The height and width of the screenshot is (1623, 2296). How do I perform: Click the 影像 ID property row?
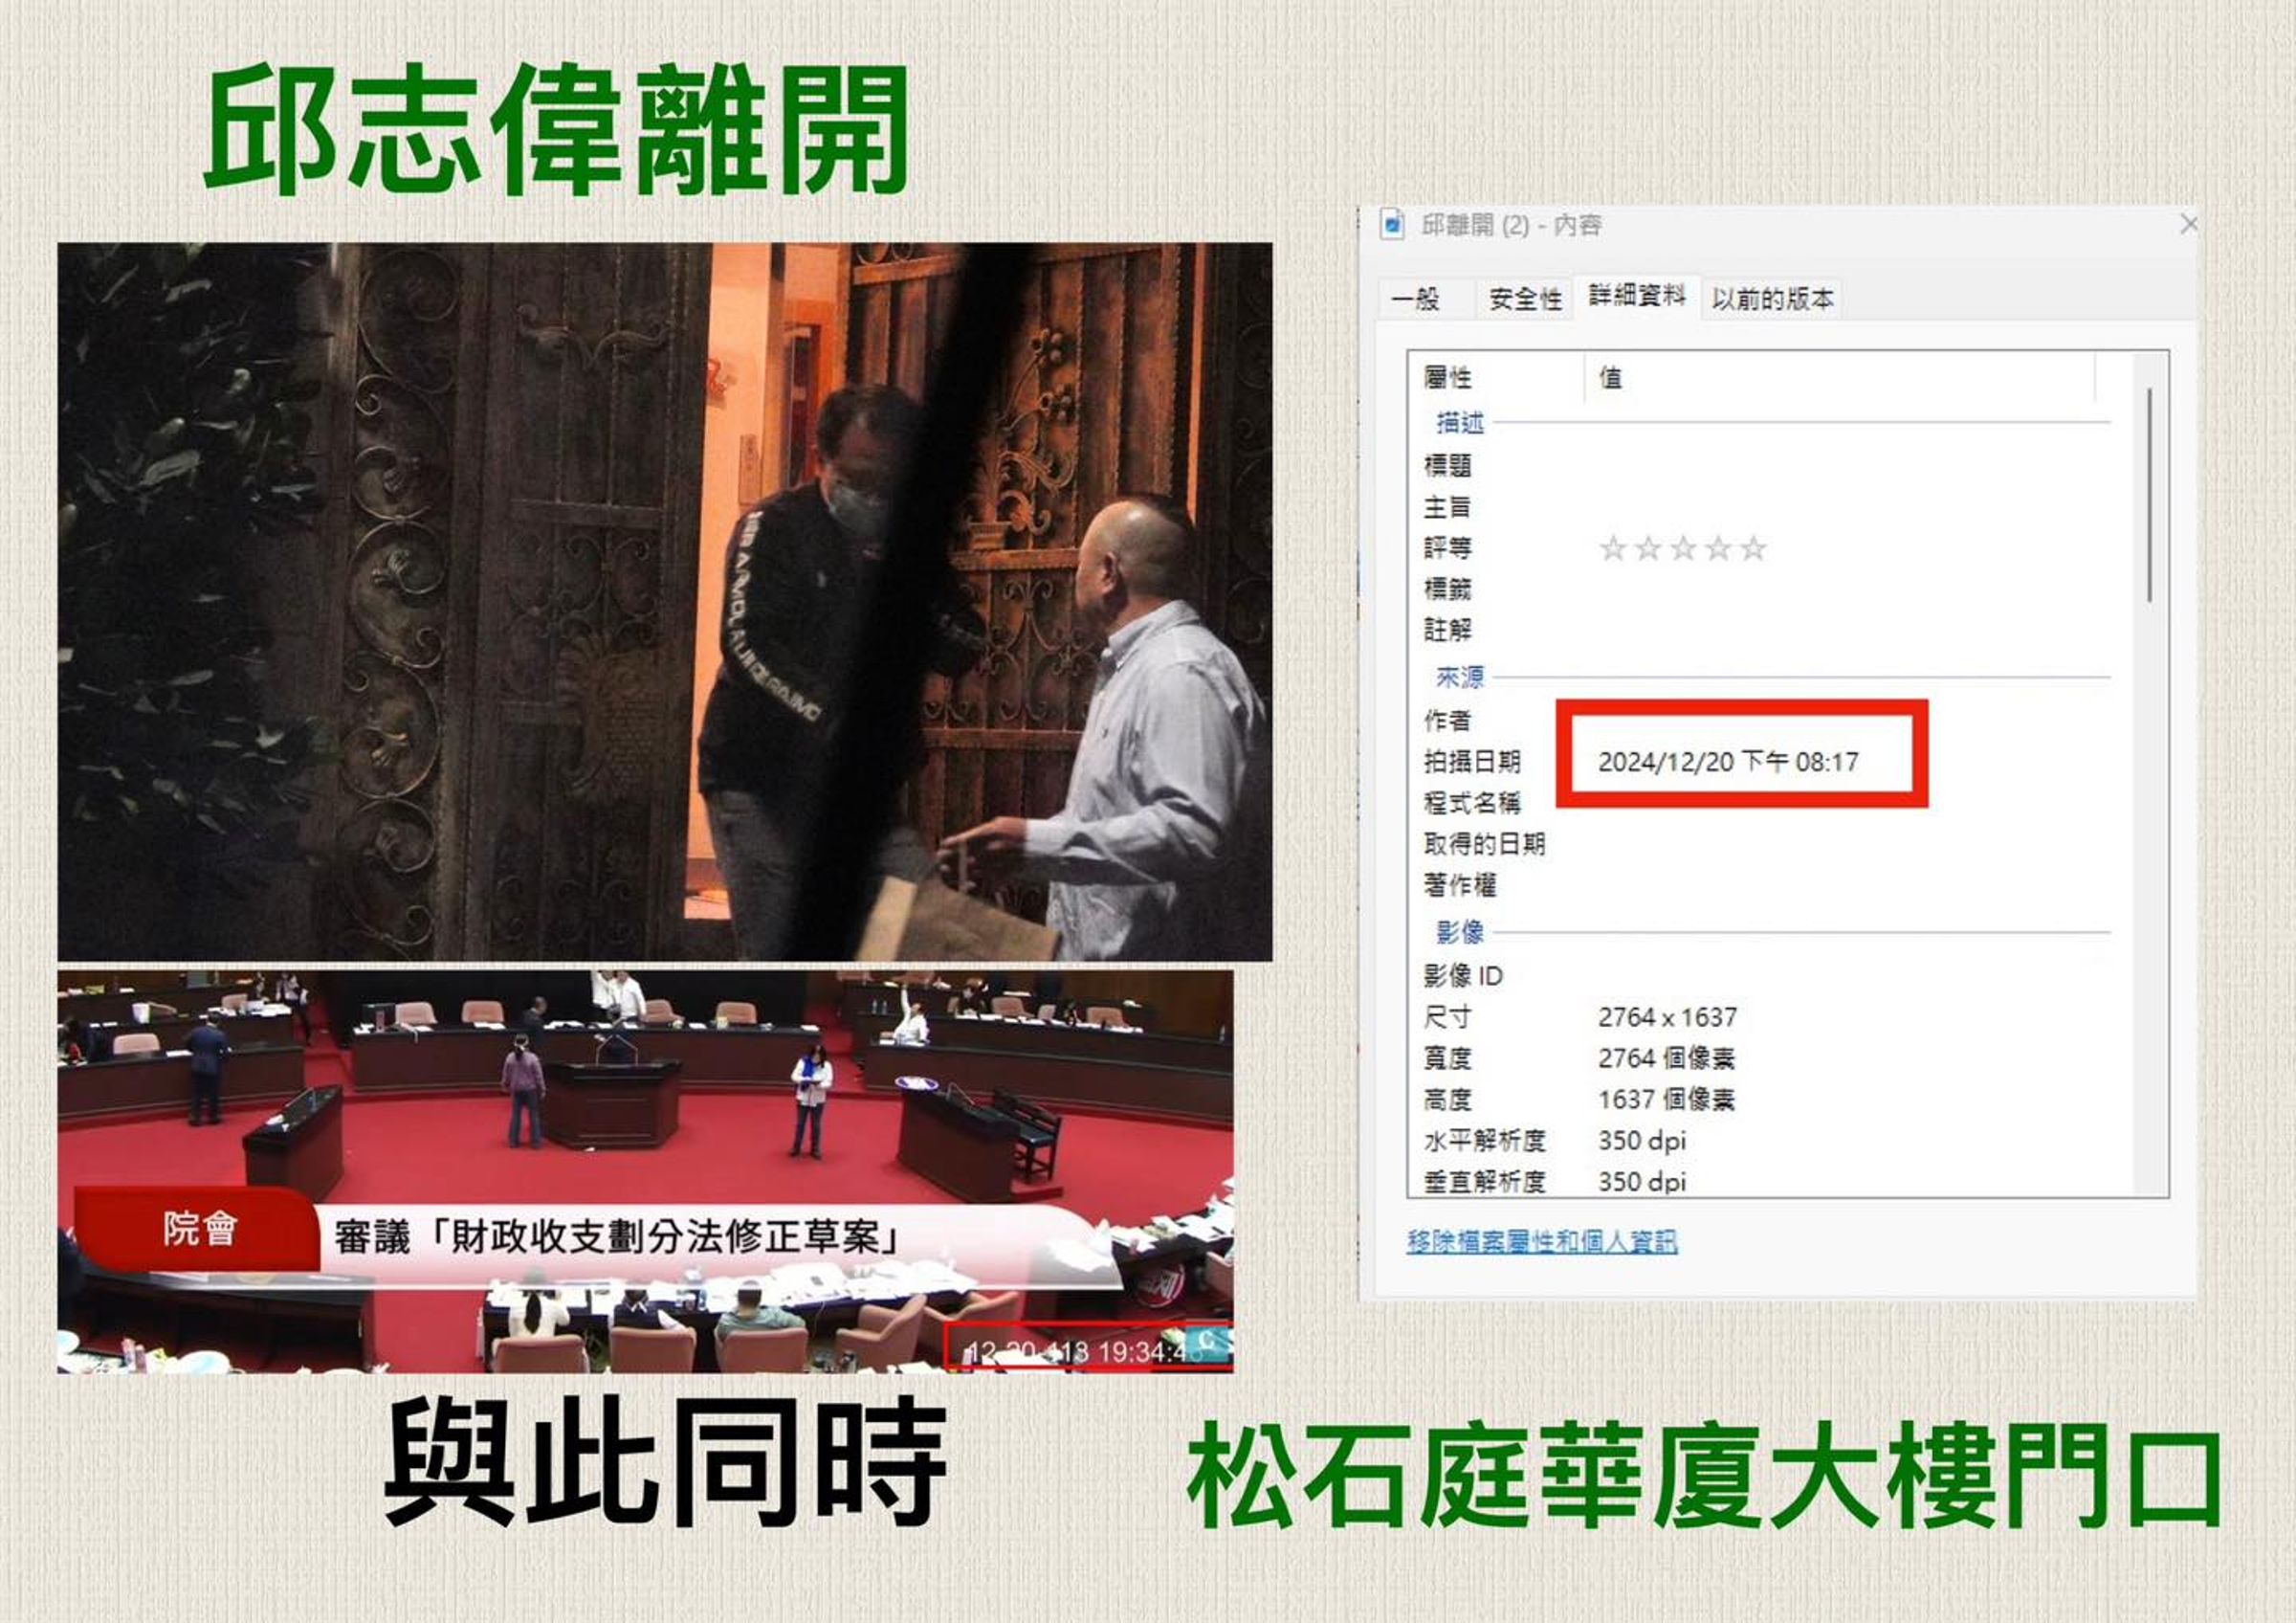pos(1766,975)
